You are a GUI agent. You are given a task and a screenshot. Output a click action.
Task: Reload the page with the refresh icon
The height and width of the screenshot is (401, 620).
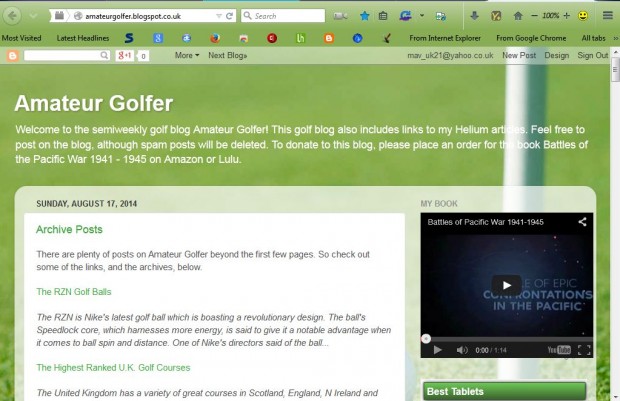pos(230,16)
